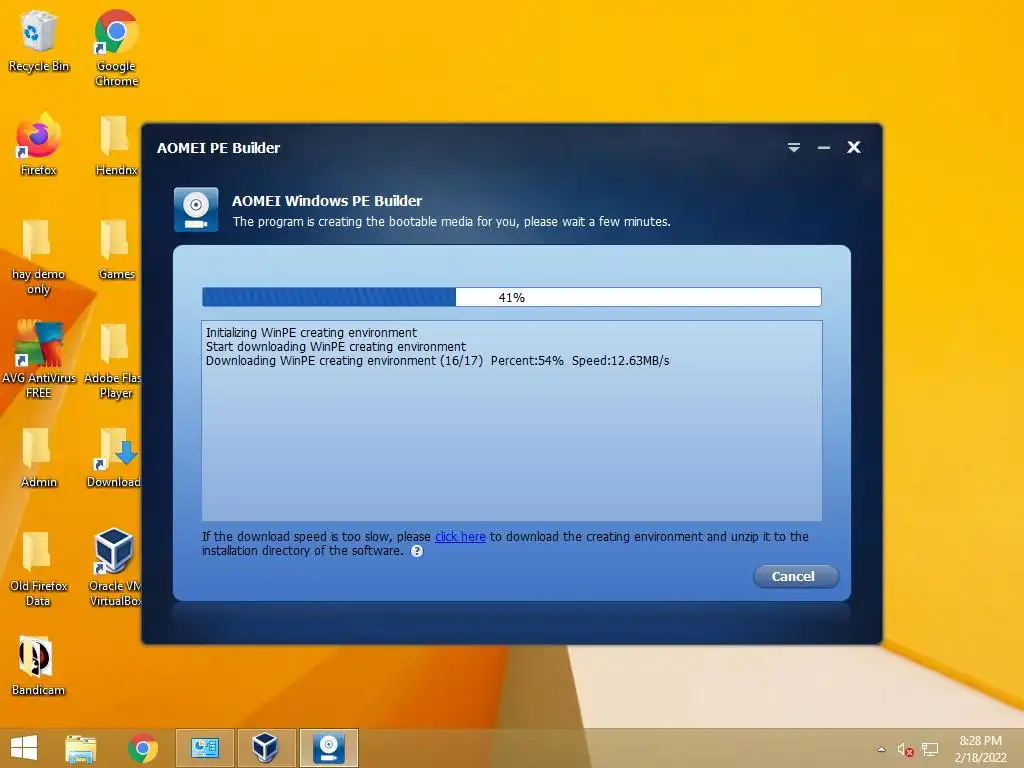1024x768 pixels.
Task: Switch to AOMEI PE Builder taskbar button
Action: tap(328, 748)
